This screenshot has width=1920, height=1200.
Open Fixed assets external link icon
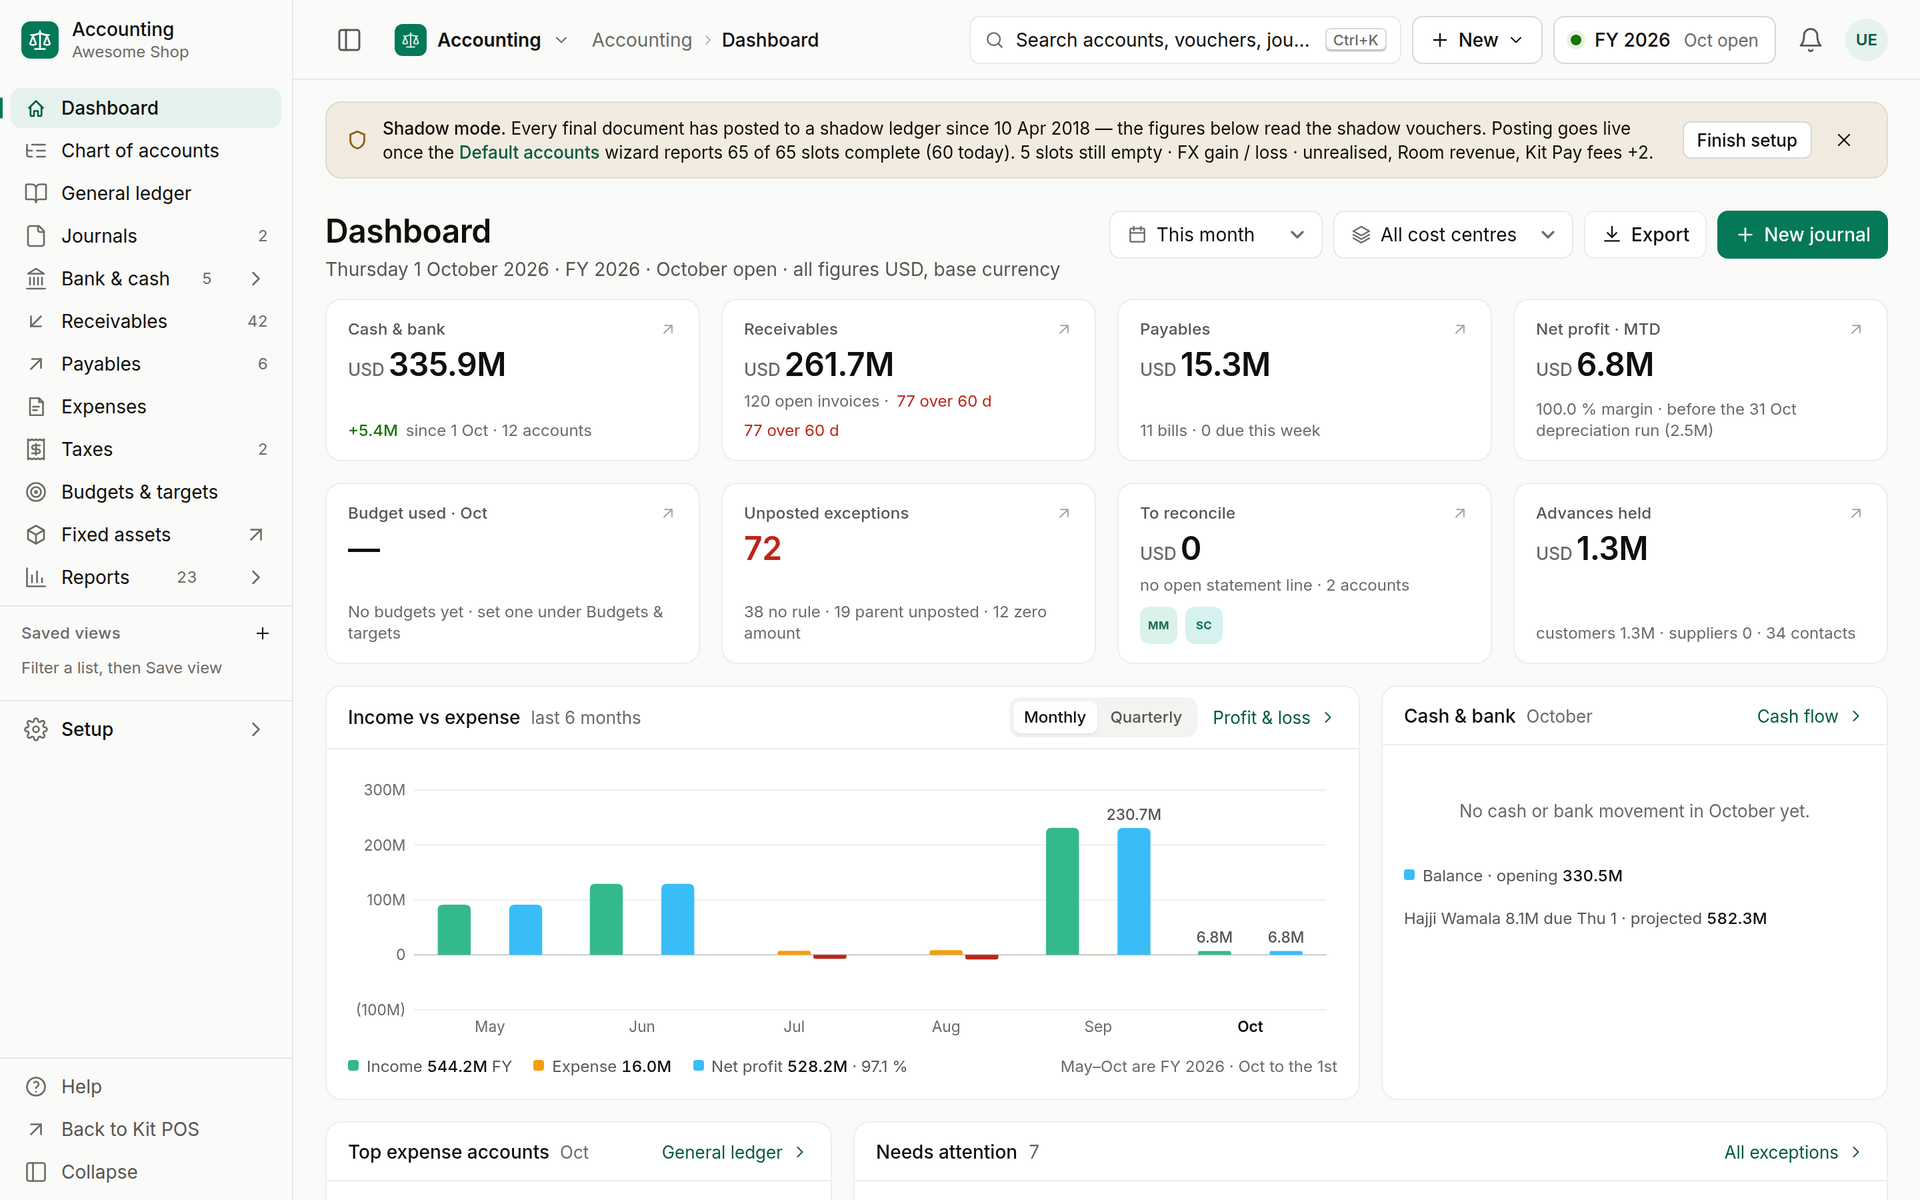pyautogui.click(x=256, y=535)
